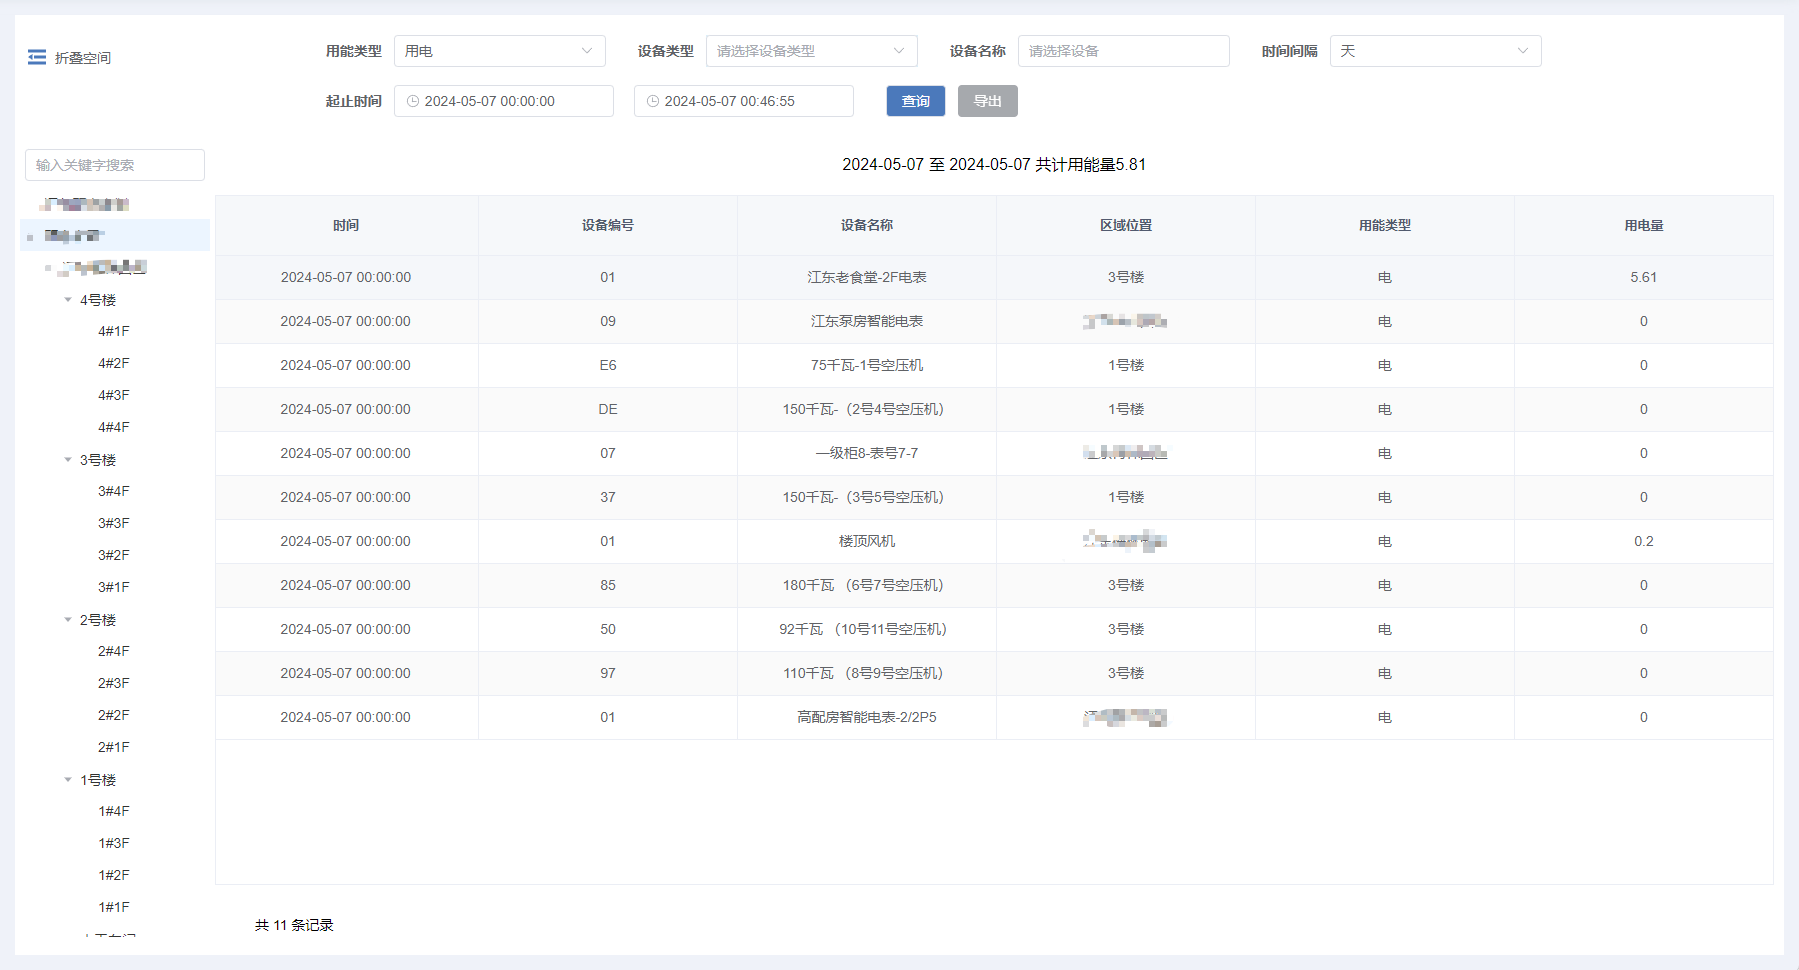Screen dimensions: 1799x970
Task: Click the 150千瓦-（2号4号空压机） cell
Action: click(867, 409)
